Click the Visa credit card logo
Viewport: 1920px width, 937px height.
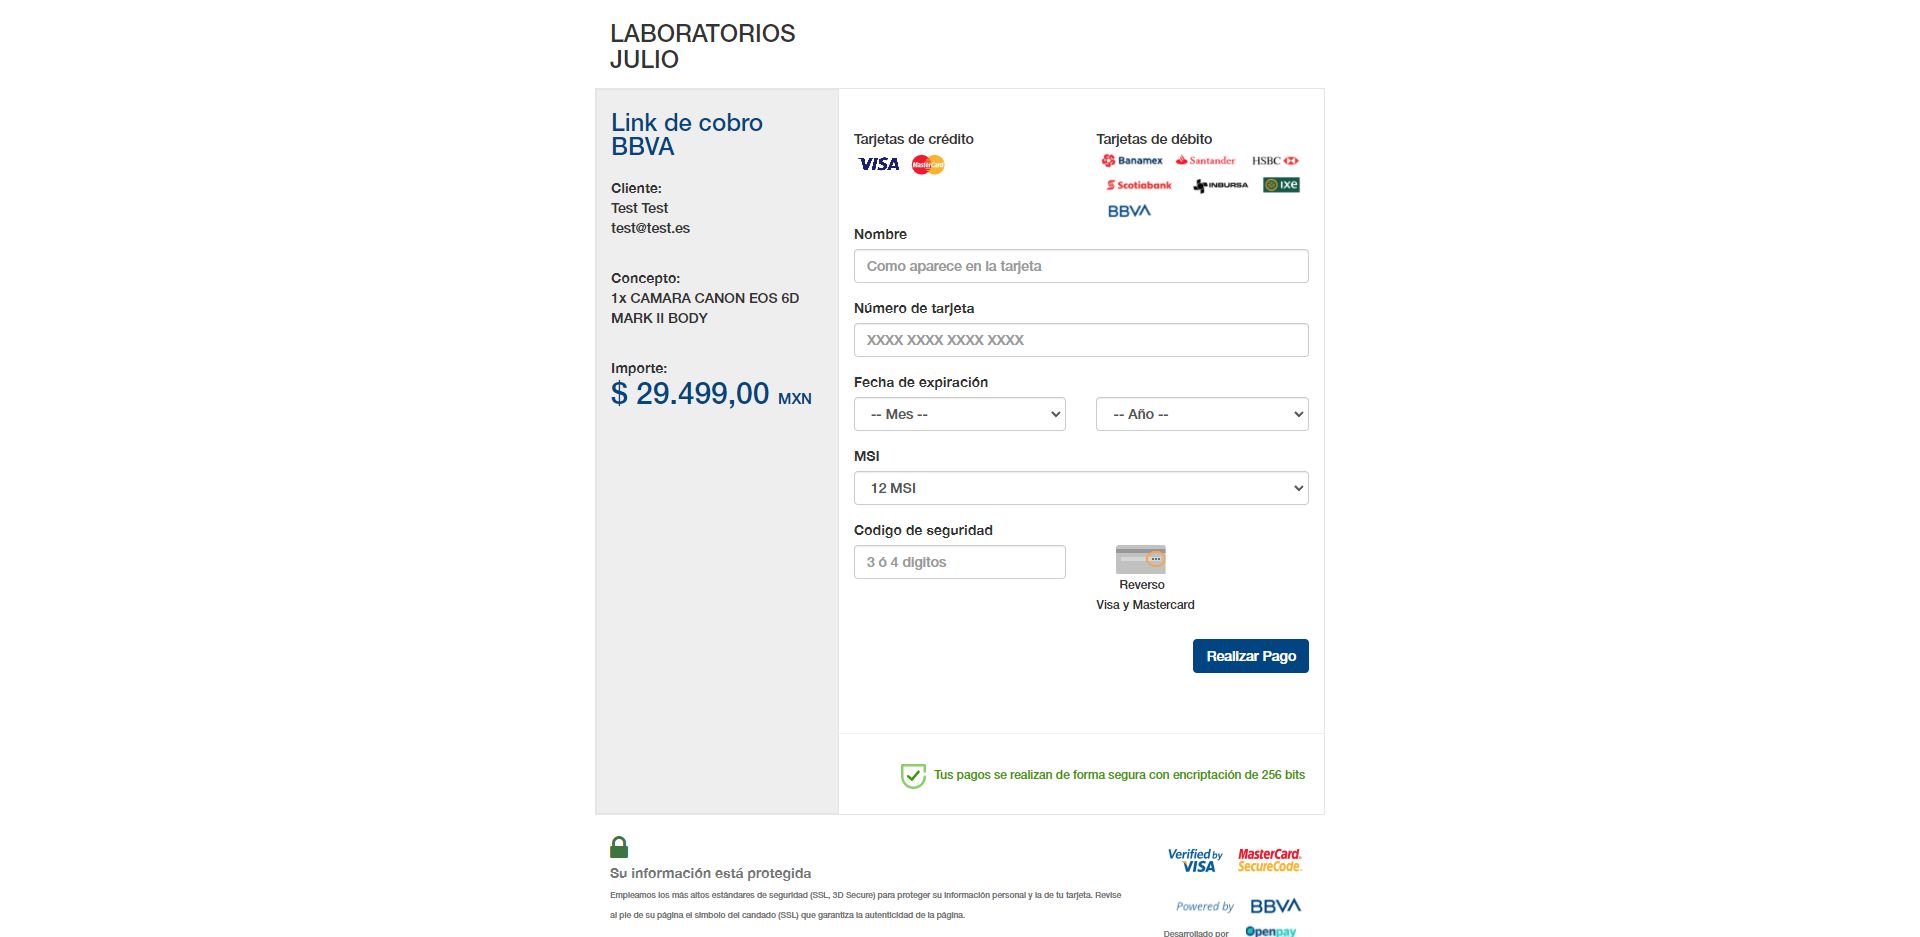coord(879,164)
